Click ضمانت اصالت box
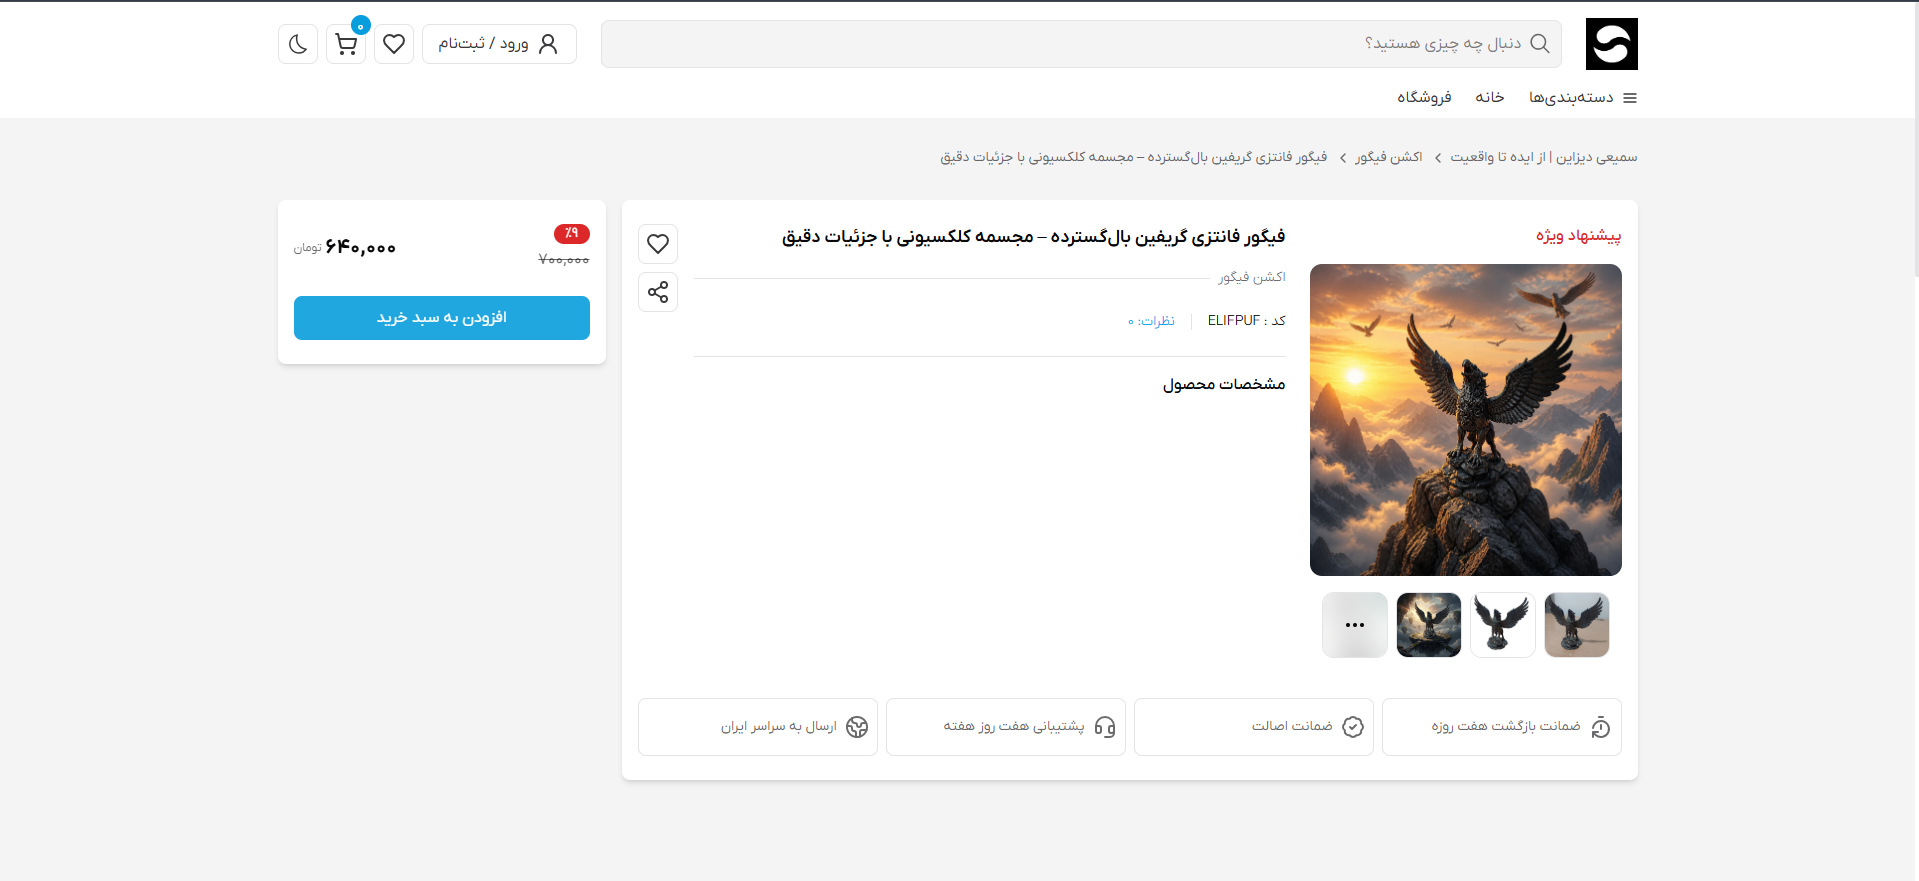The height and width of the screenshot is (881, 1919). click(1254, 727)
